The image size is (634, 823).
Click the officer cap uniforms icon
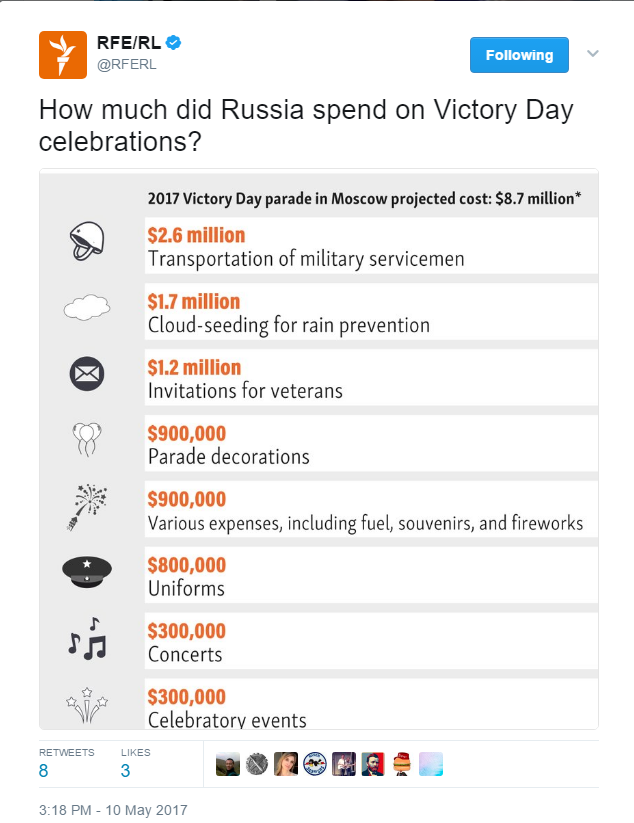[87, 571]
